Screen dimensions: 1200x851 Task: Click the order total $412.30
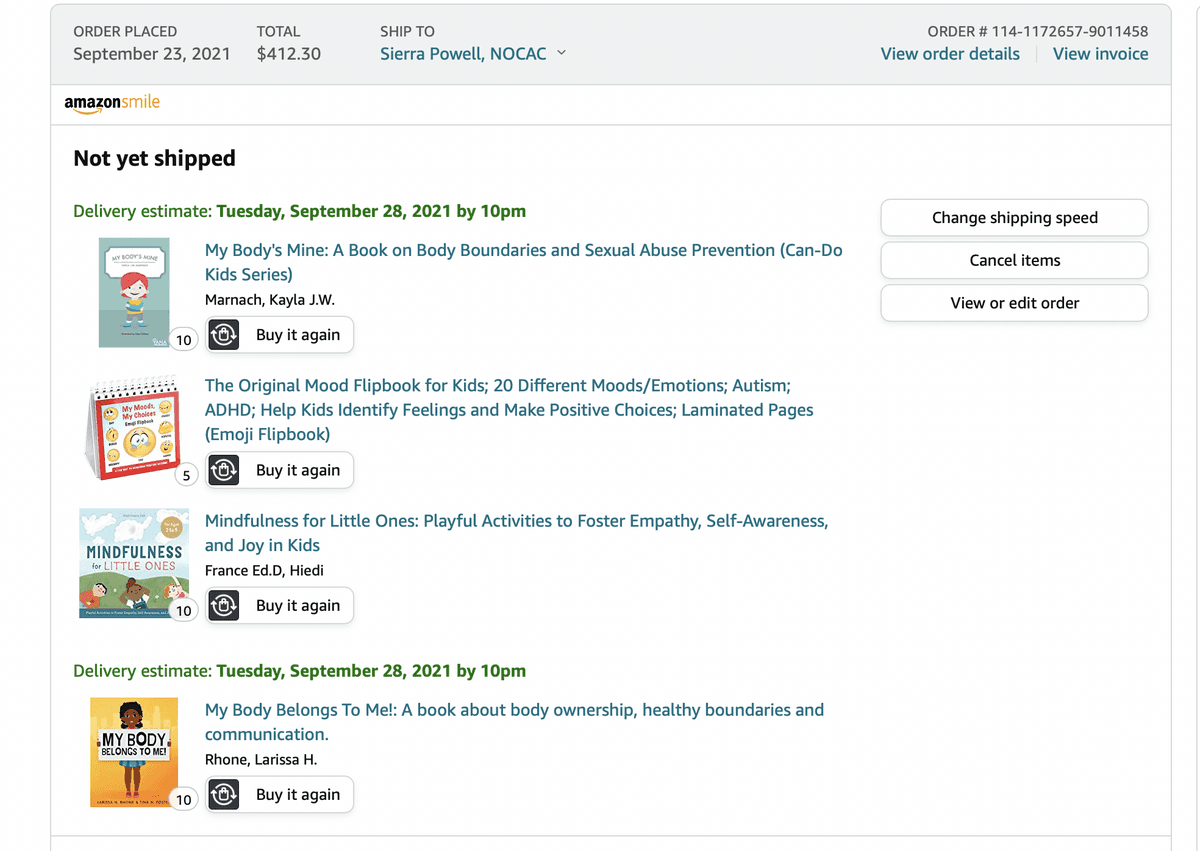289,54
